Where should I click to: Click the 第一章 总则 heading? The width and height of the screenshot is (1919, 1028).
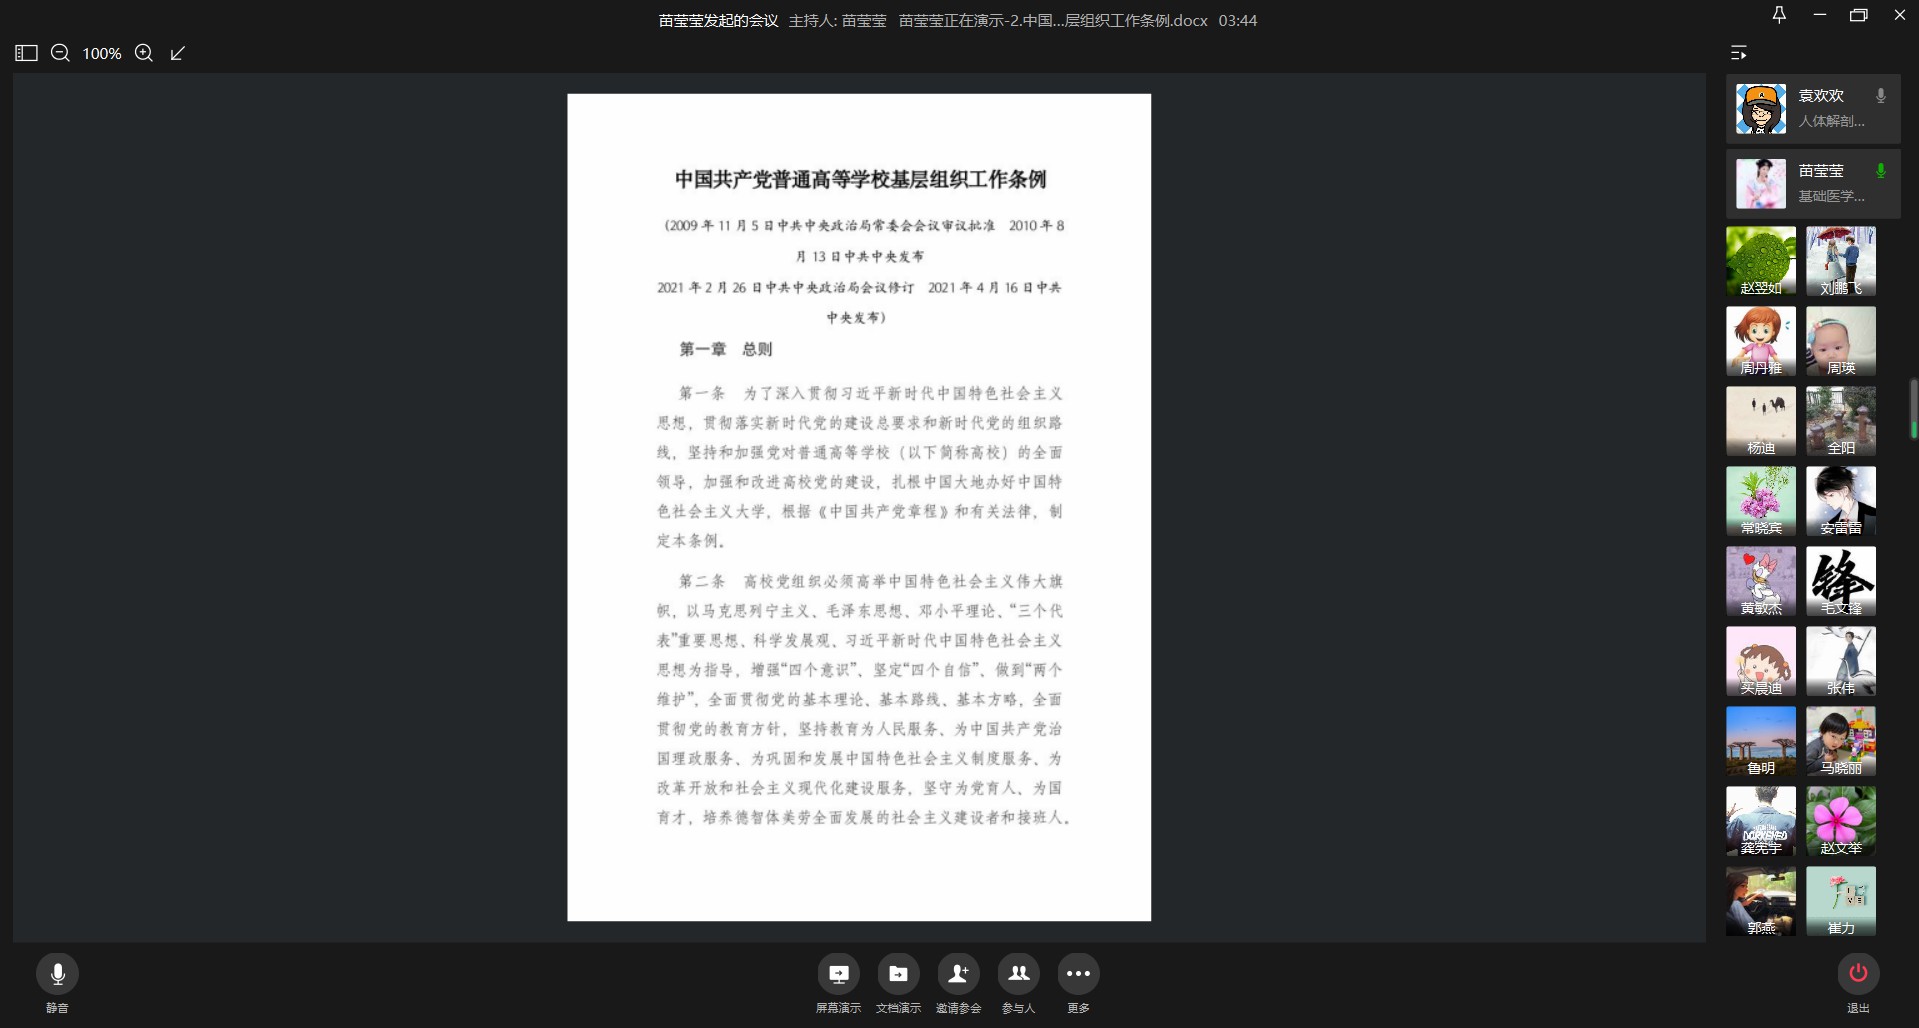pos(726,349)
